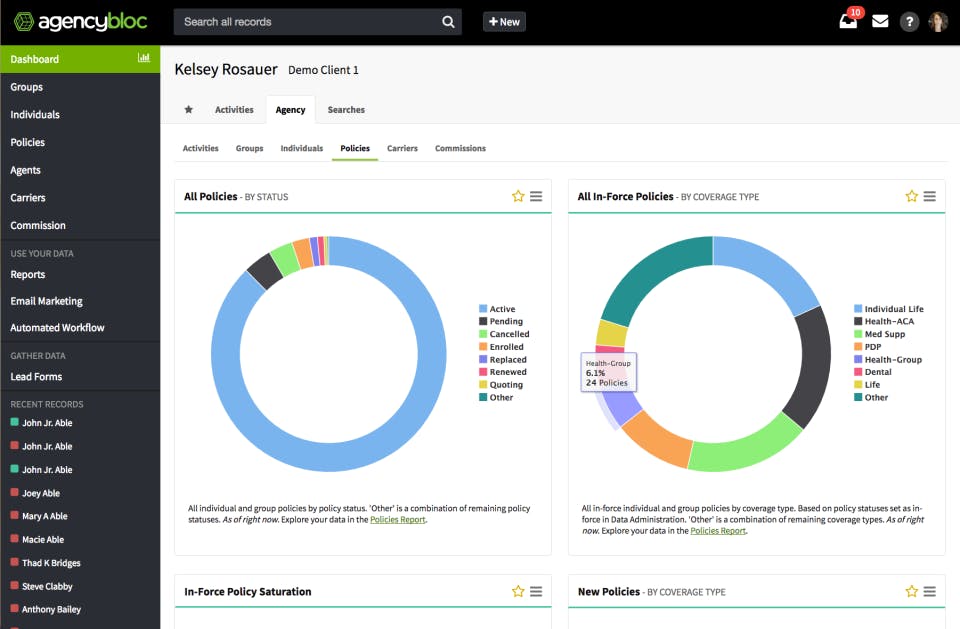This screenshot has width=960, height=629.
Task: Toggle Health-ACA legend entry
Action: pyautogui.click(x=884, y=321)
